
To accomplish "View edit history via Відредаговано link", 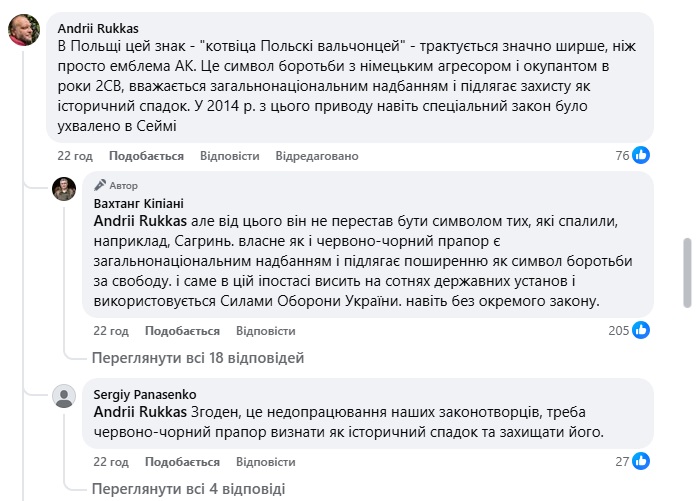I will (x=317, y=156).
